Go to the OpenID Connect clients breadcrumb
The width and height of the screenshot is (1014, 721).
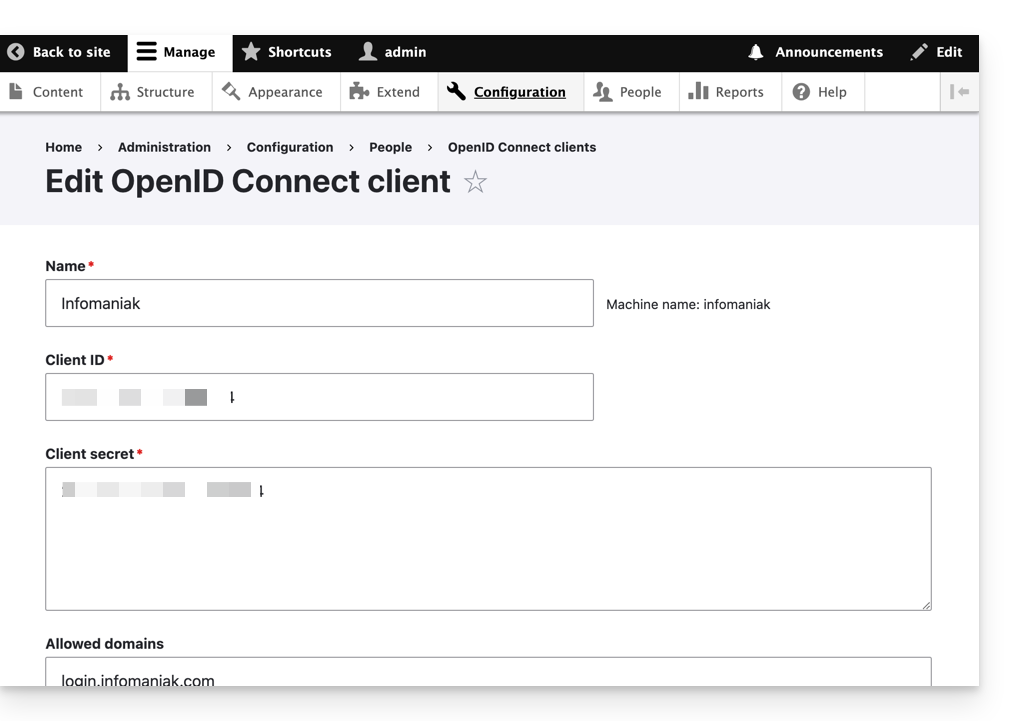(x=522, y=147)
